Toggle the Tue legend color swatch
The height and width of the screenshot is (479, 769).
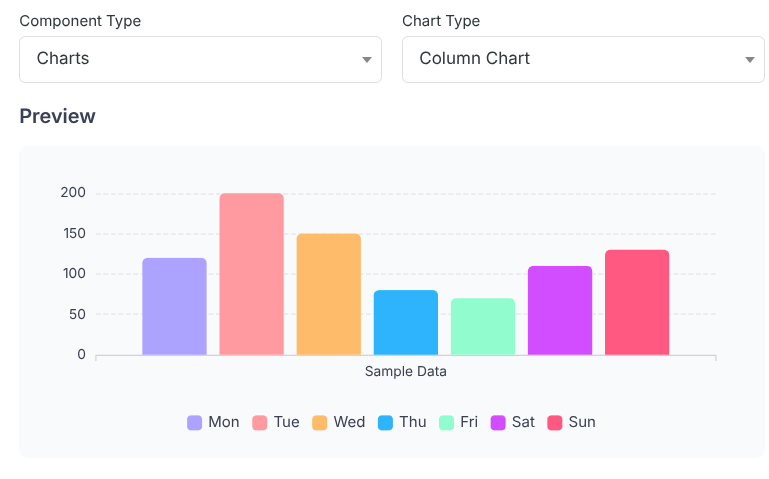pos(259,423)
